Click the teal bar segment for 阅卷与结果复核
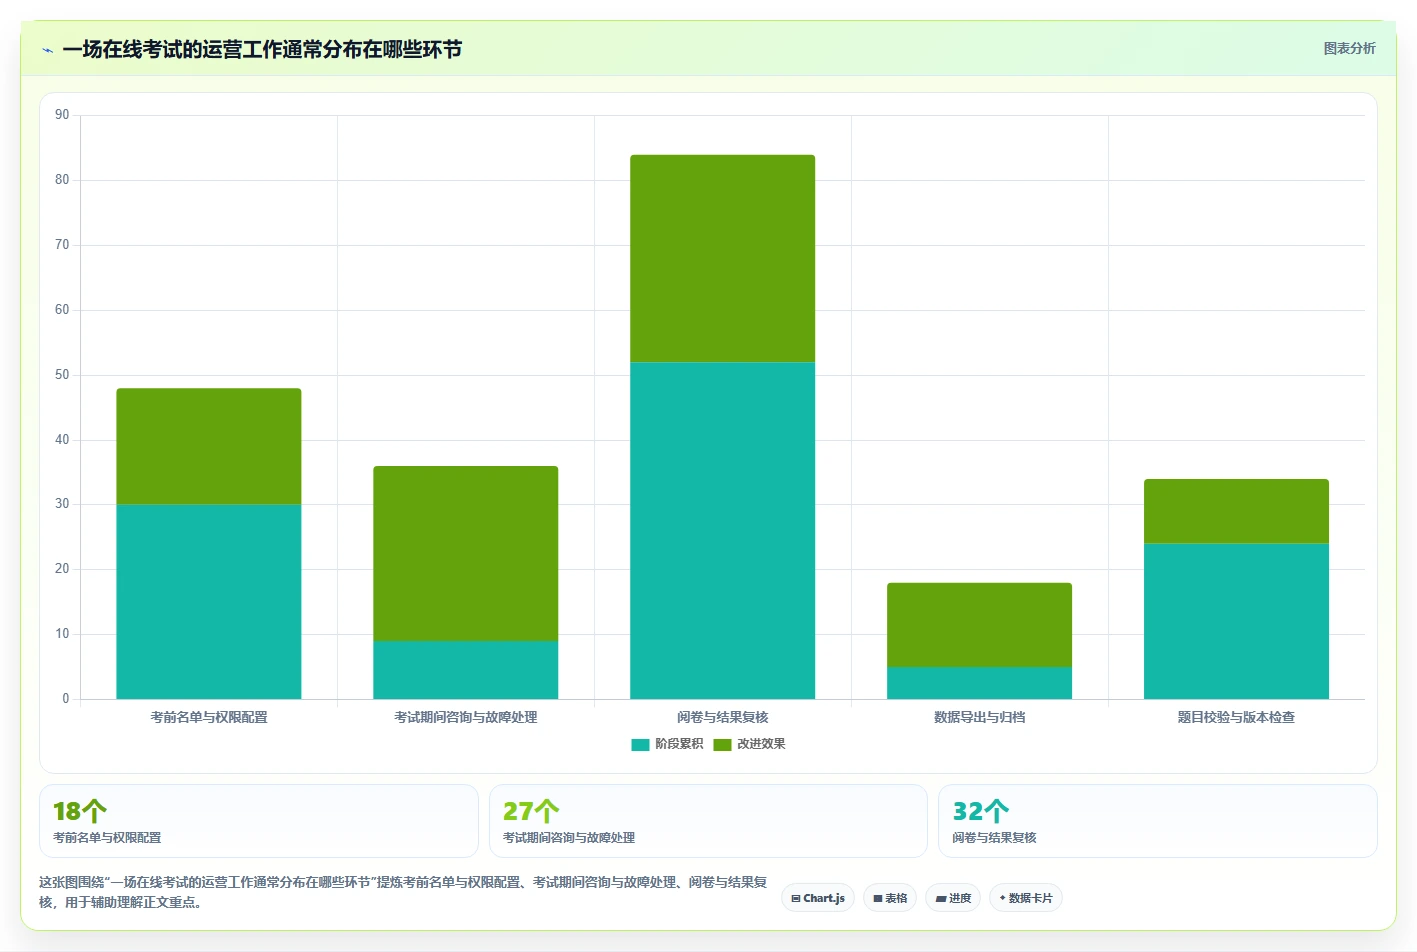The image size is (1417, 952). point(723,530)
